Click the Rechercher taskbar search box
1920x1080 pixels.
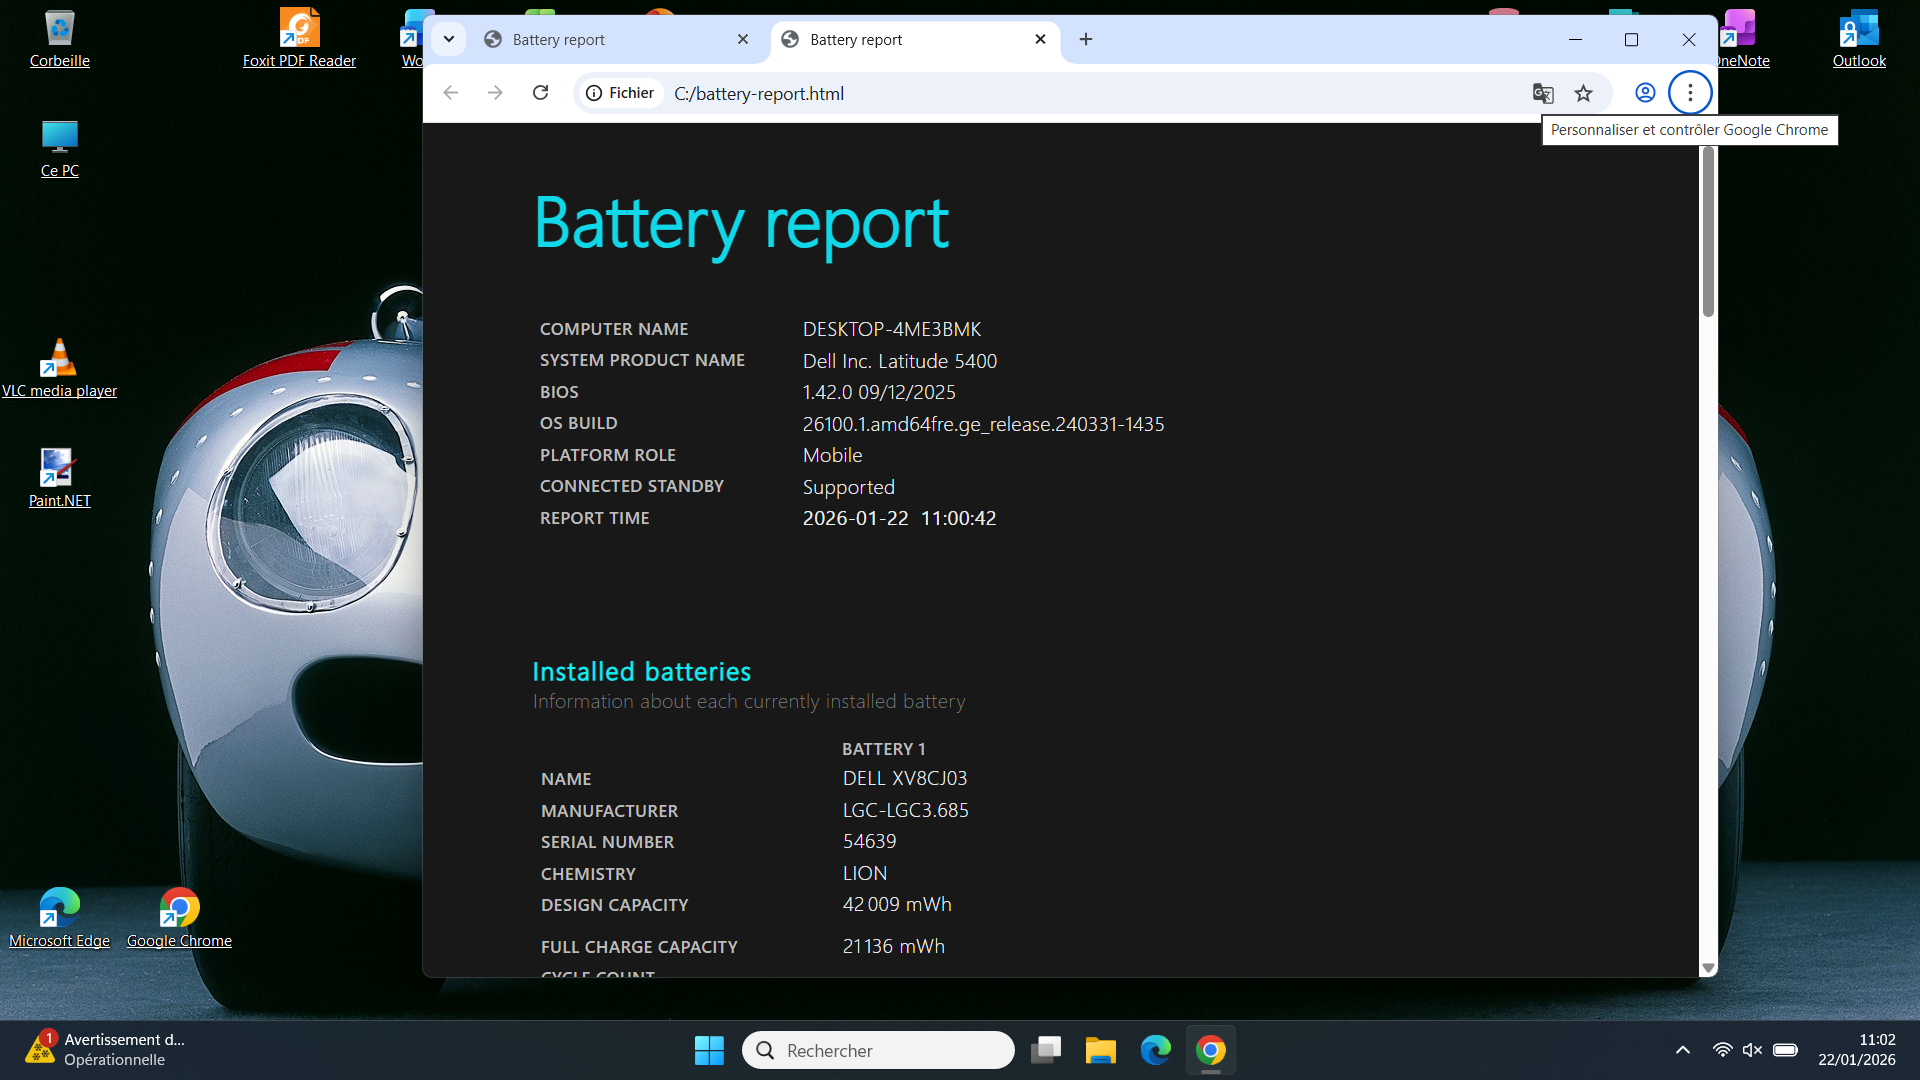coord(878,1050)
